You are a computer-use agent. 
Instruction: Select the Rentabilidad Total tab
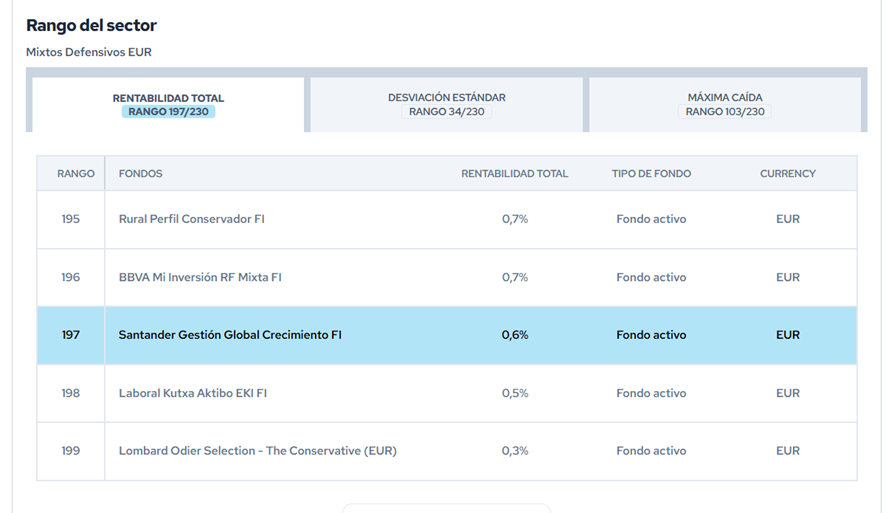tap(168, 105)
